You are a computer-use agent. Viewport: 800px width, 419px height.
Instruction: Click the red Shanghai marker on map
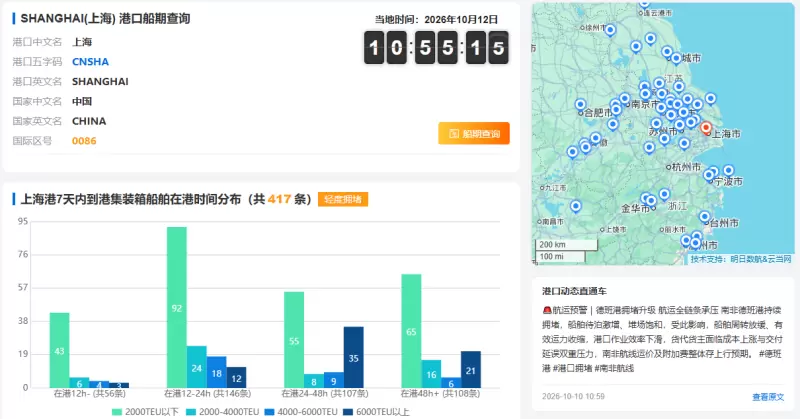[706, 128]
